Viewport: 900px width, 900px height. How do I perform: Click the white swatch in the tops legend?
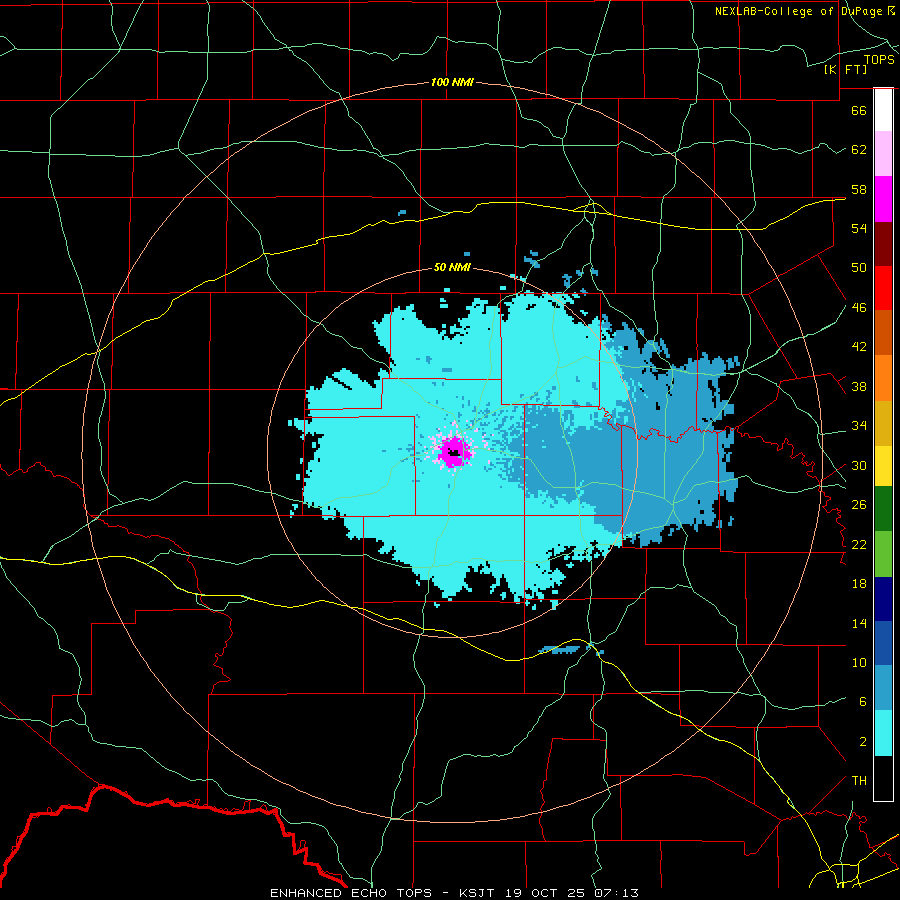tap(883, 110)
